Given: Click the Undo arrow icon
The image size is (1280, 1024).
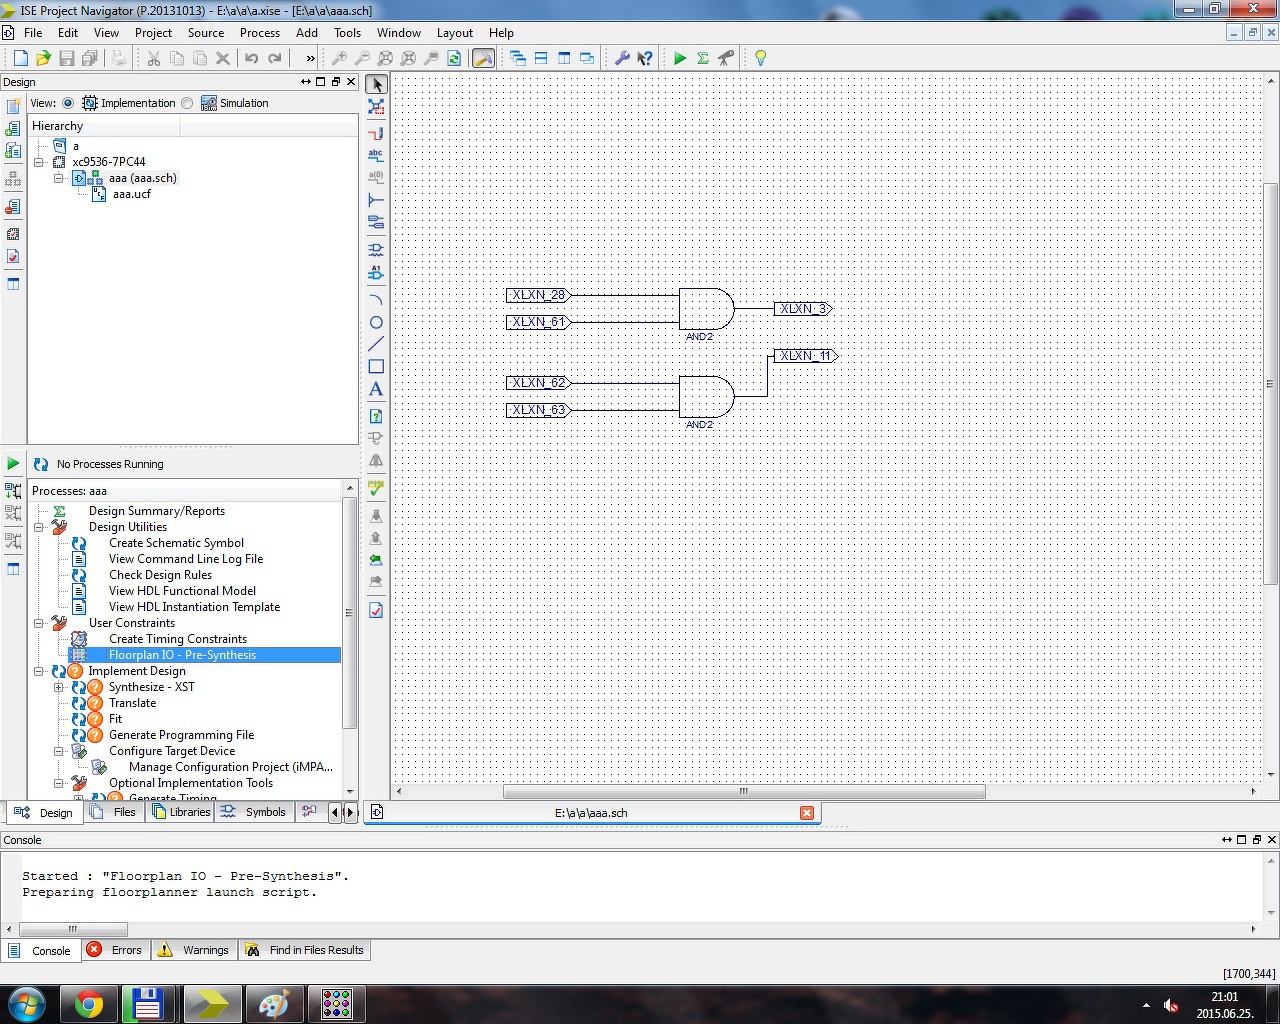Looking at the screenshot, I should tap(252, 58).
